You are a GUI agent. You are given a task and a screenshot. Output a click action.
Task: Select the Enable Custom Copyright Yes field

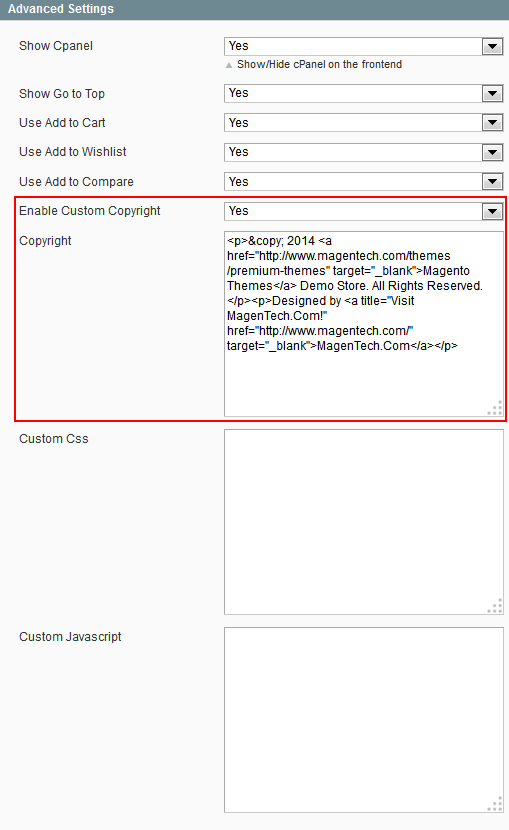[363, 211]
